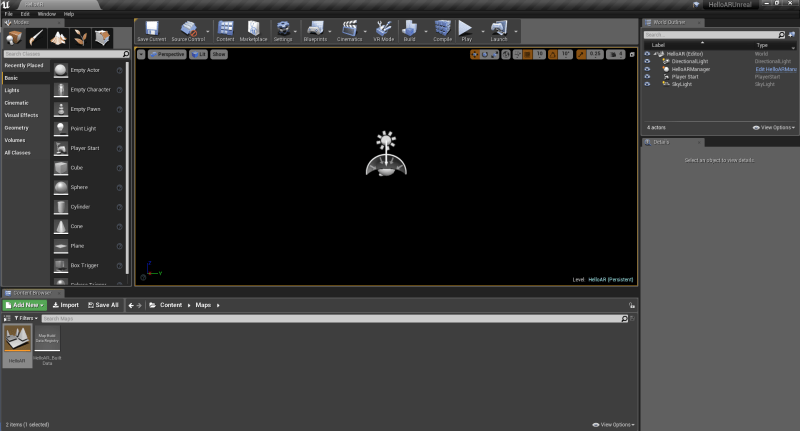
Task: Open the Marketplace icon
Action: (x=254, y=31)
